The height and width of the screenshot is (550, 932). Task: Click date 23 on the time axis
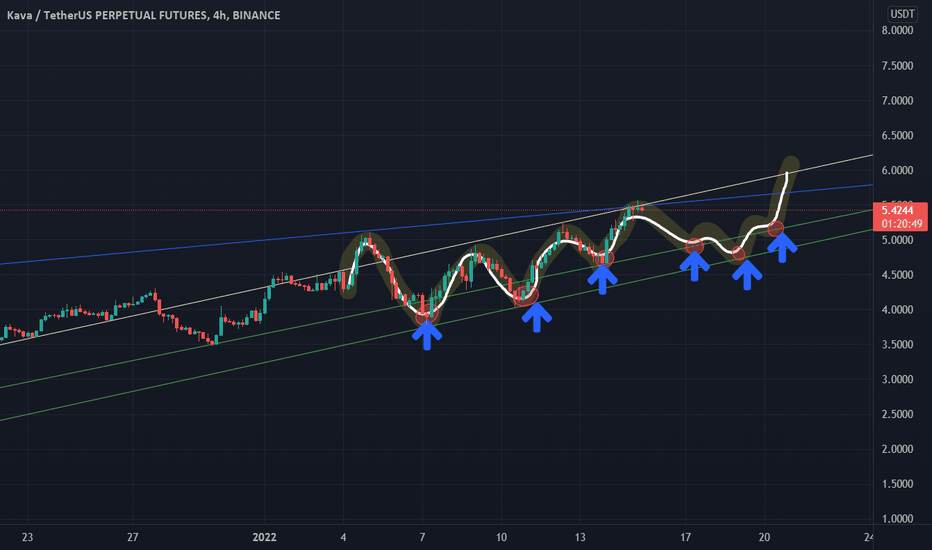[27, 538]
